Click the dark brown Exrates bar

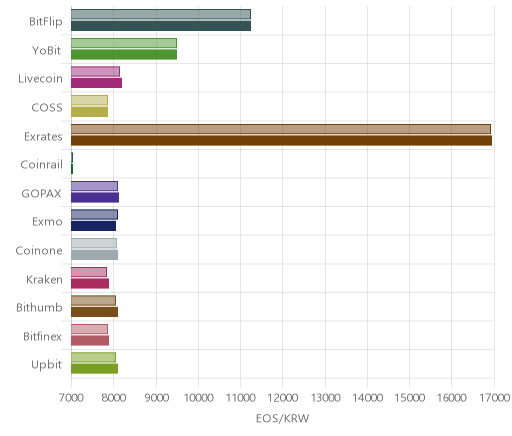281,140
